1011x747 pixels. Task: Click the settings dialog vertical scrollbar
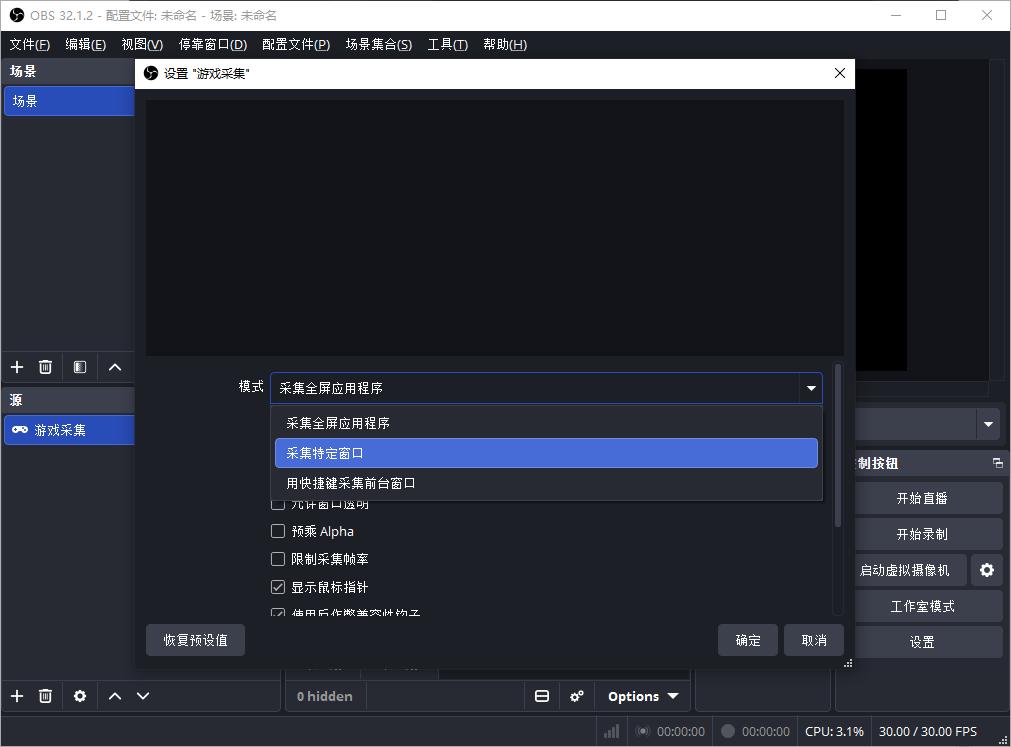[838, 445]
